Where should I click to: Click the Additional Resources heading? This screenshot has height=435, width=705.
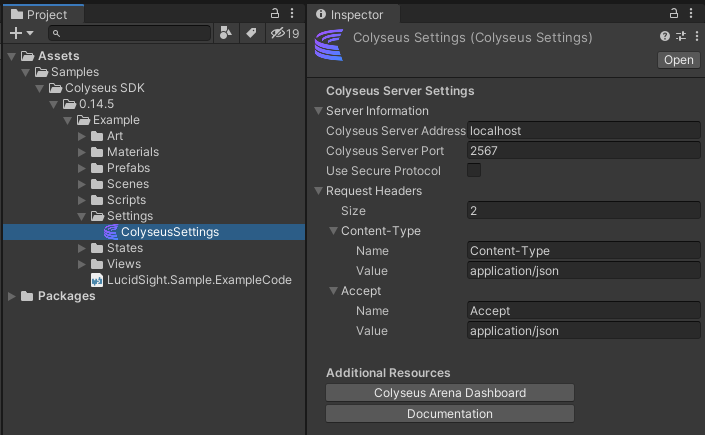[388, 373]
